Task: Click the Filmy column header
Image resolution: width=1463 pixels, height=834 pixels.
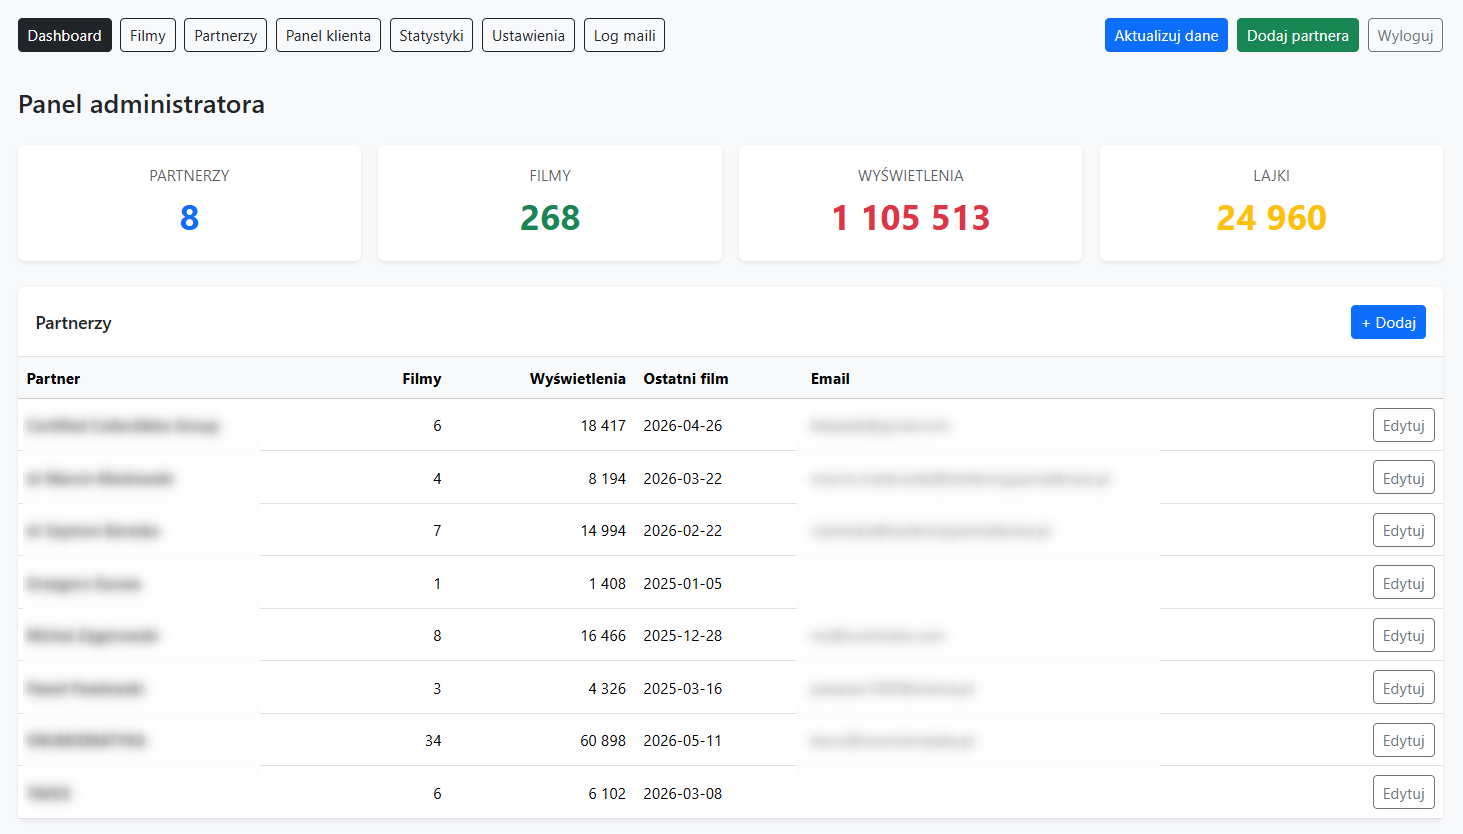Action: point(422,379)
